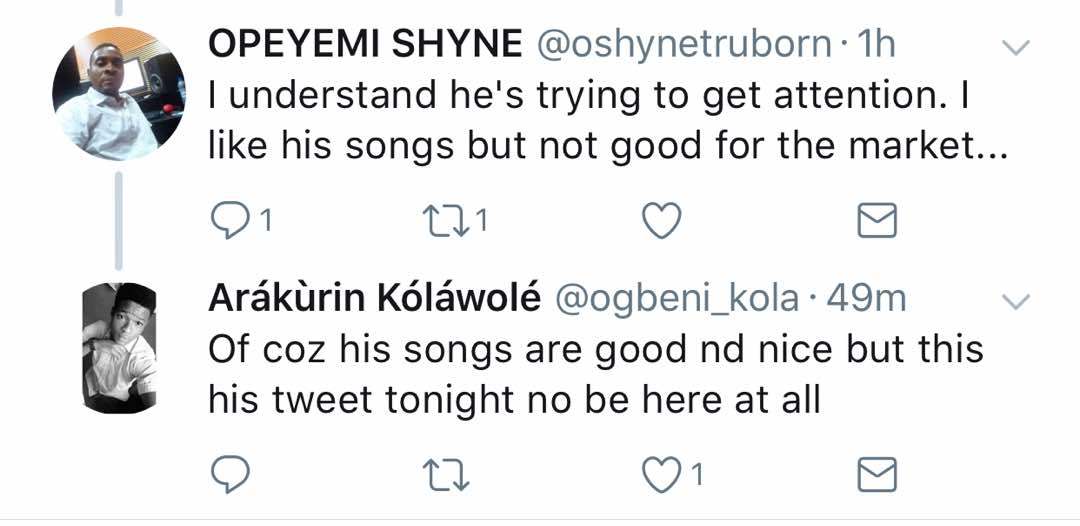Viewport: 1080px width, 526px height.
Task: Click the Arákùrin Kóláwolé display name
Action: (x=374, y=298)
